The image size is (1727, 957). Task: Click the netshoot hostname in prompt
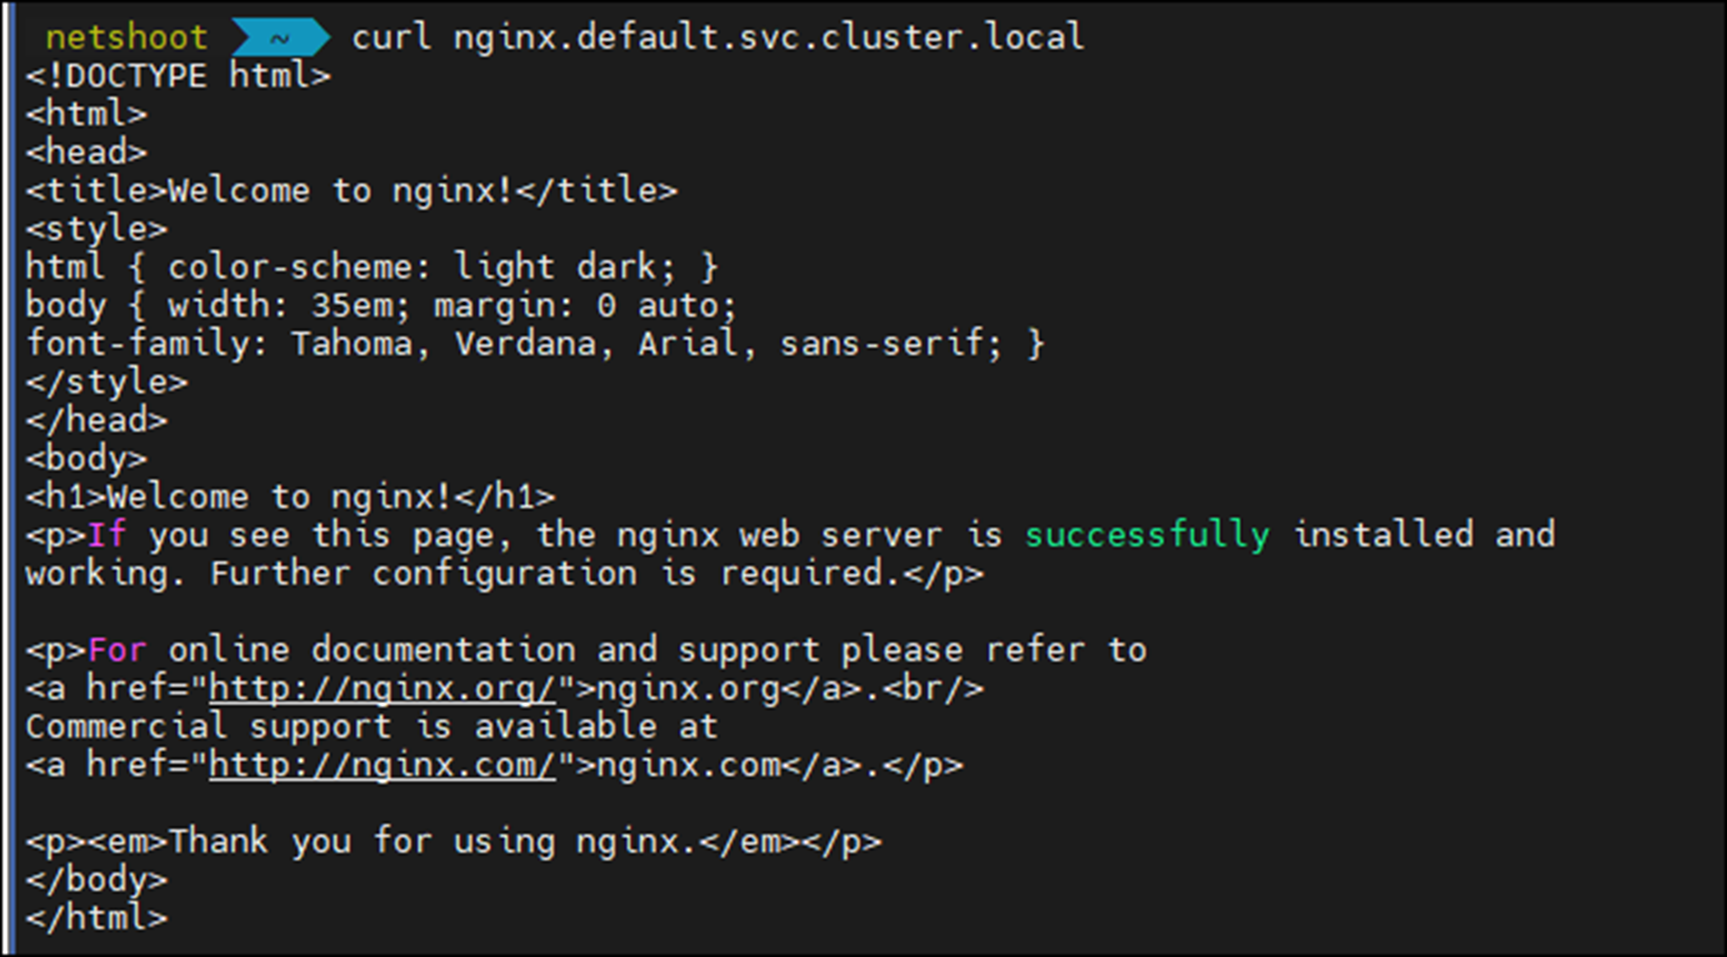(126, 38)
